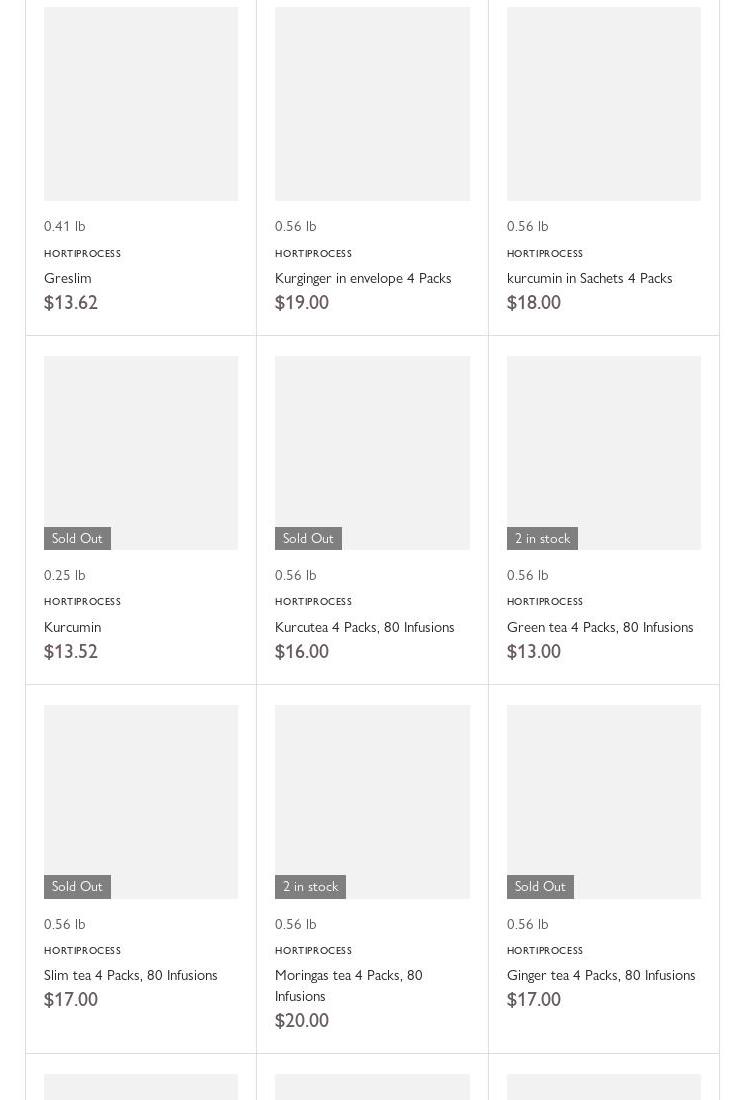Open Ginger tea 4 Packs, 80 Infusions
This screenshot has width=745, height=1100.
click(x=601, y=975)
